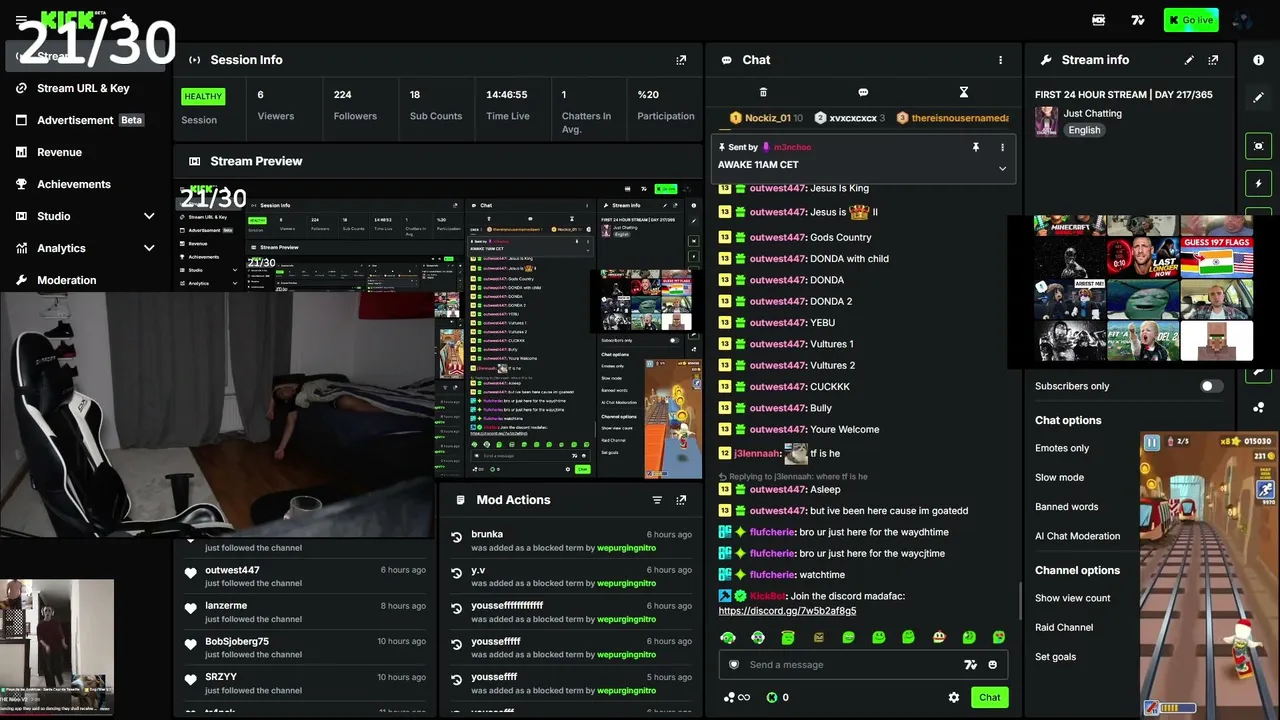Image resolution: width=1280 pixels, height=720 pixels.
Task: Click Set goals option
Action: (x=1055, y=657)
